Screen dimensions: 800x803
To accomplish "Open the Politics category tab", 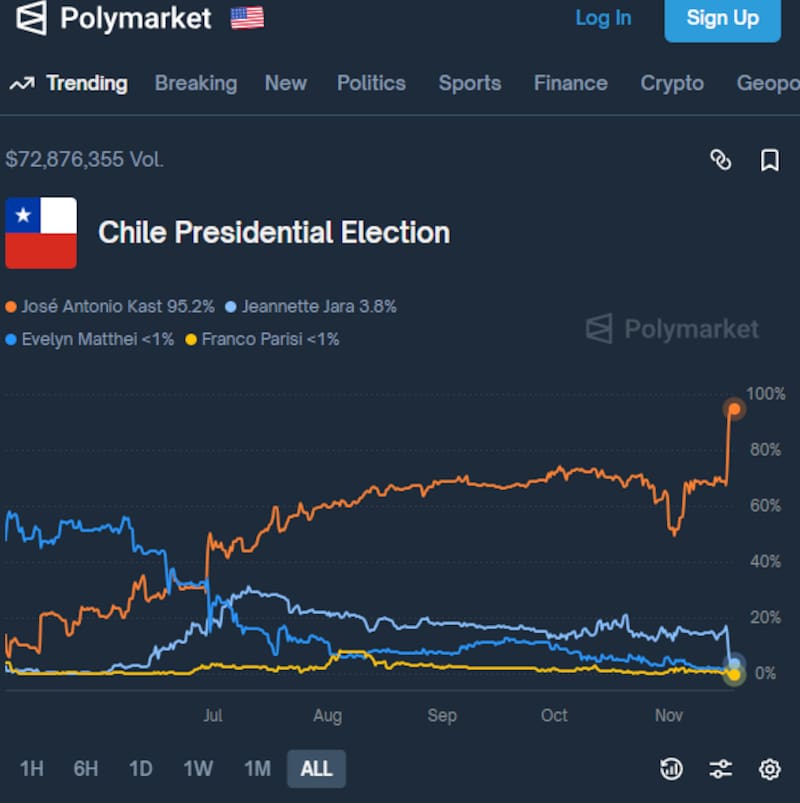I will 371,83.
